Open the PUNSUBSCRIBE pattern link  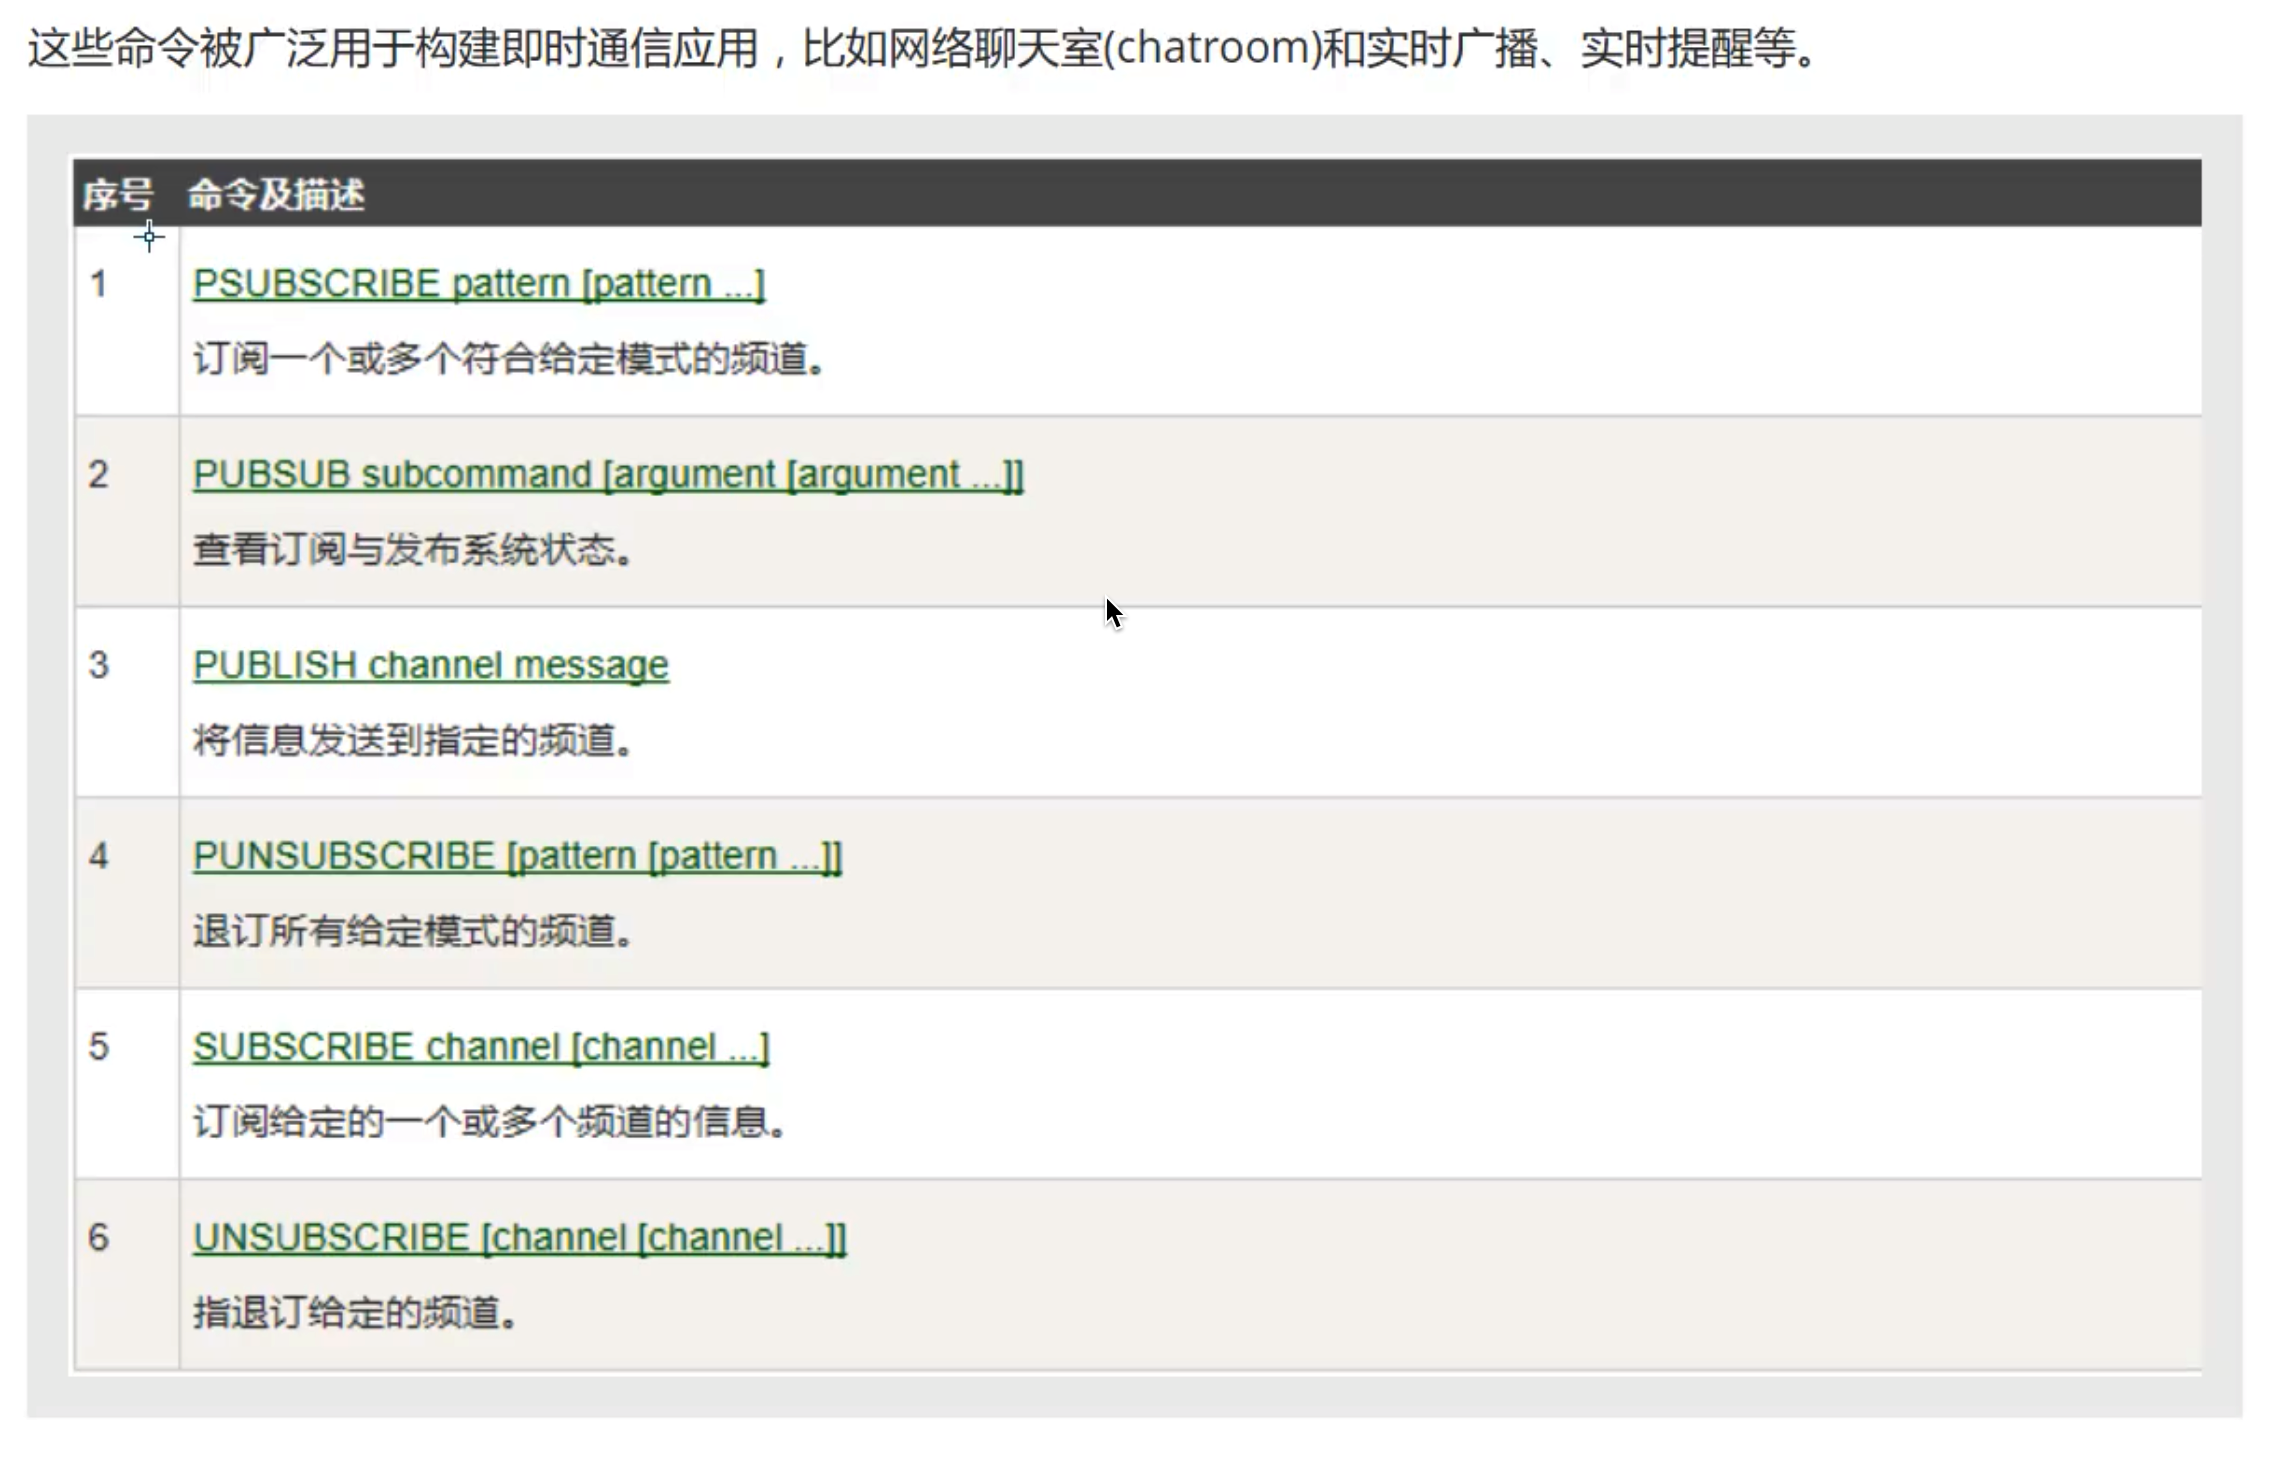click(x=517, y=856)
